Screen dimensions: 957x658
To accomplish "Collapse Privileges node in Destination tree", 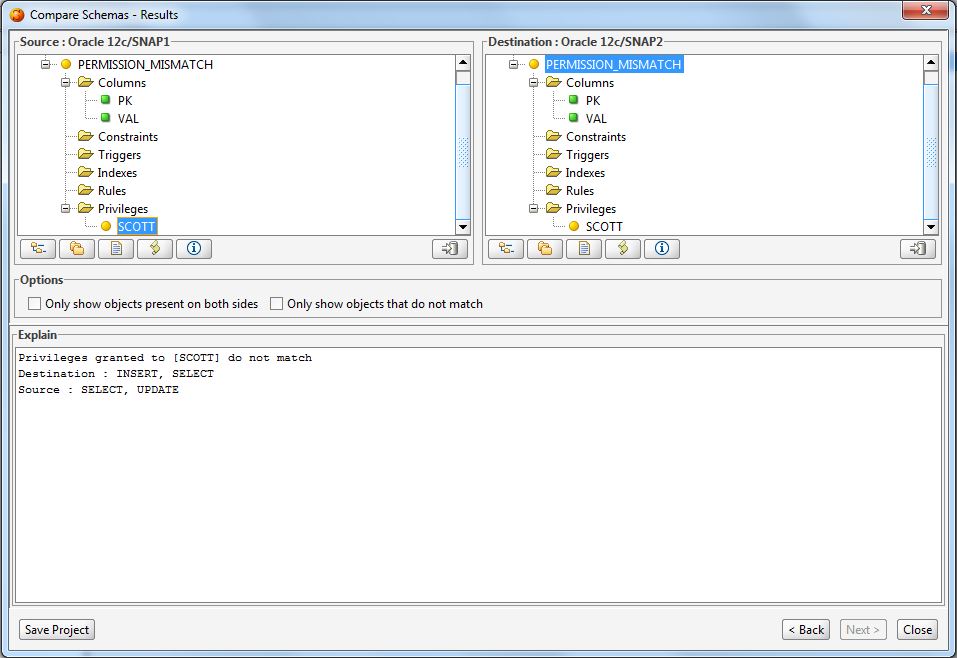I will [533, 208].
